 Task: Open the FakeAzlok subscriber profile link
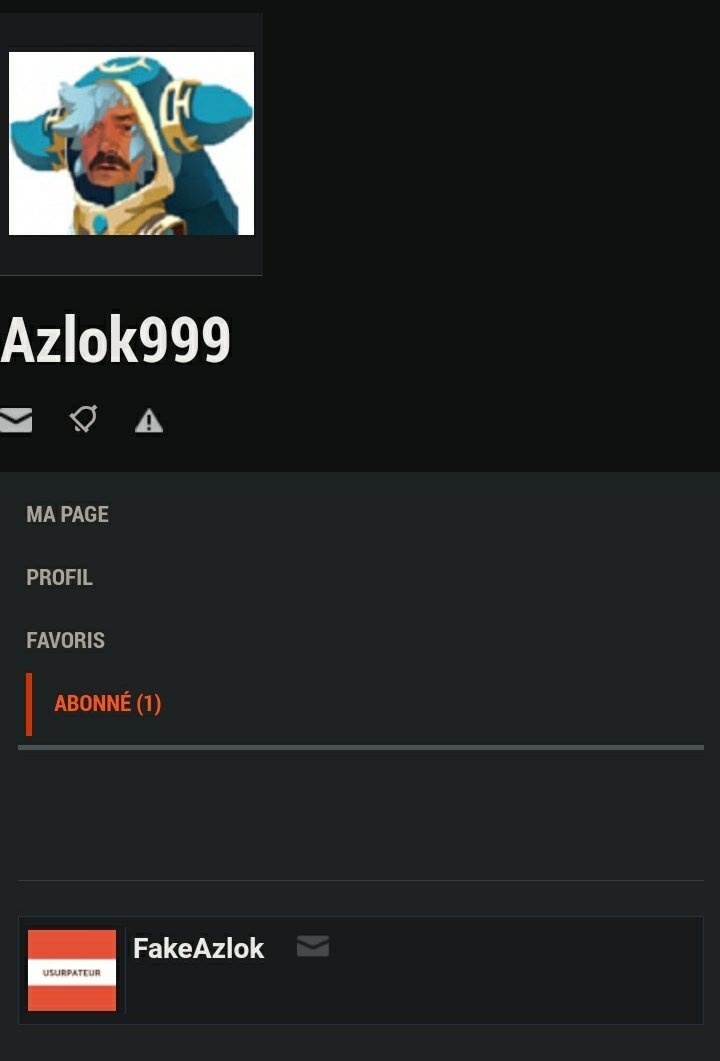pos(198,949)
